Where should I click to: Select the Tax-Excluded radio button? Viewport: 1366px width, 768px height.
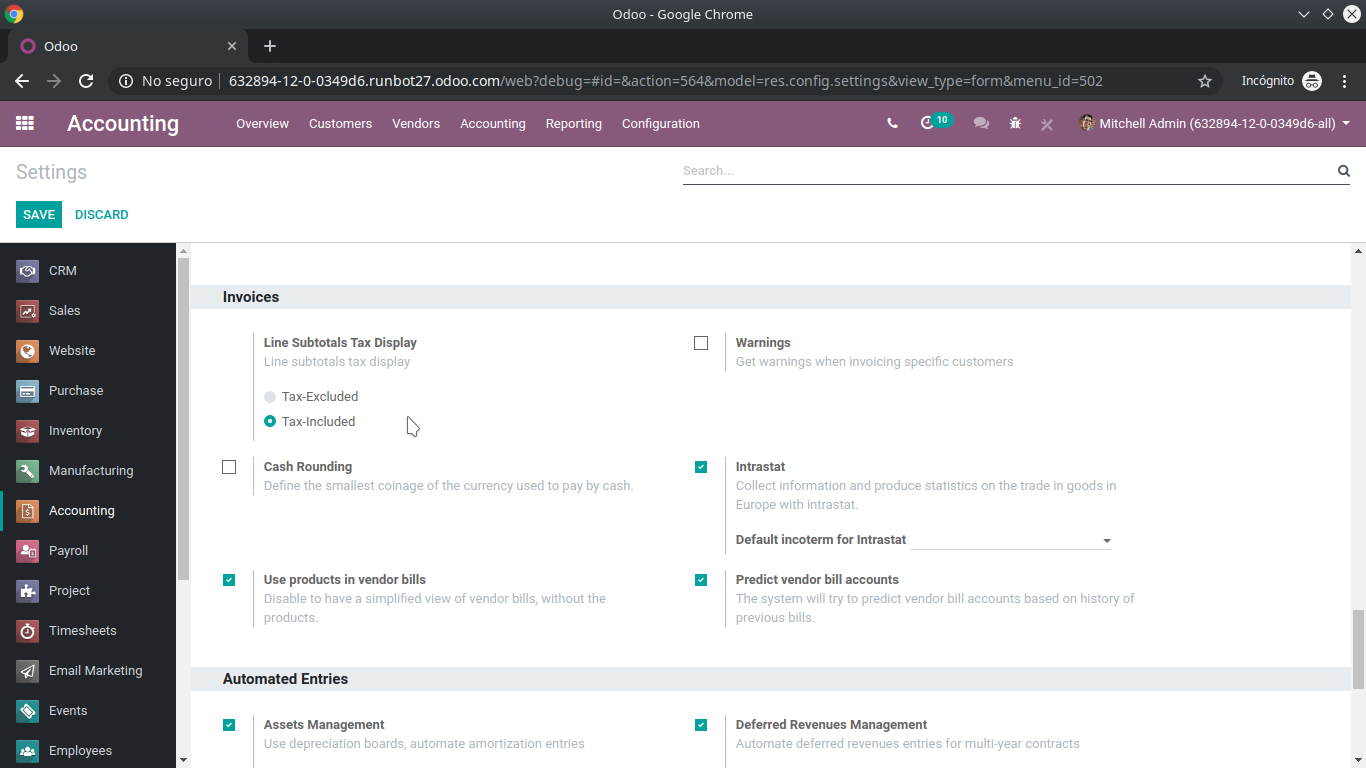click(269, 396)
